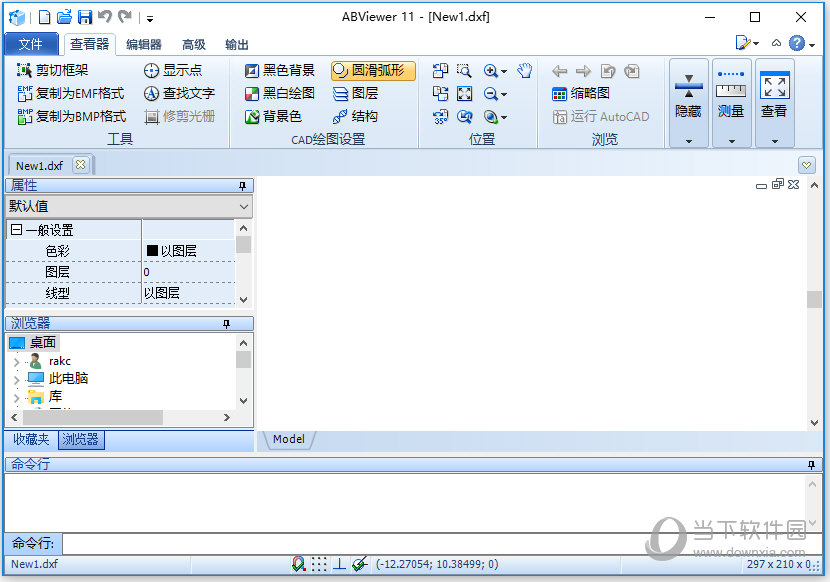The width and height of the screenshot is (830, 582).
Task: Open a file using the folder icon
Action: point(64,17)
